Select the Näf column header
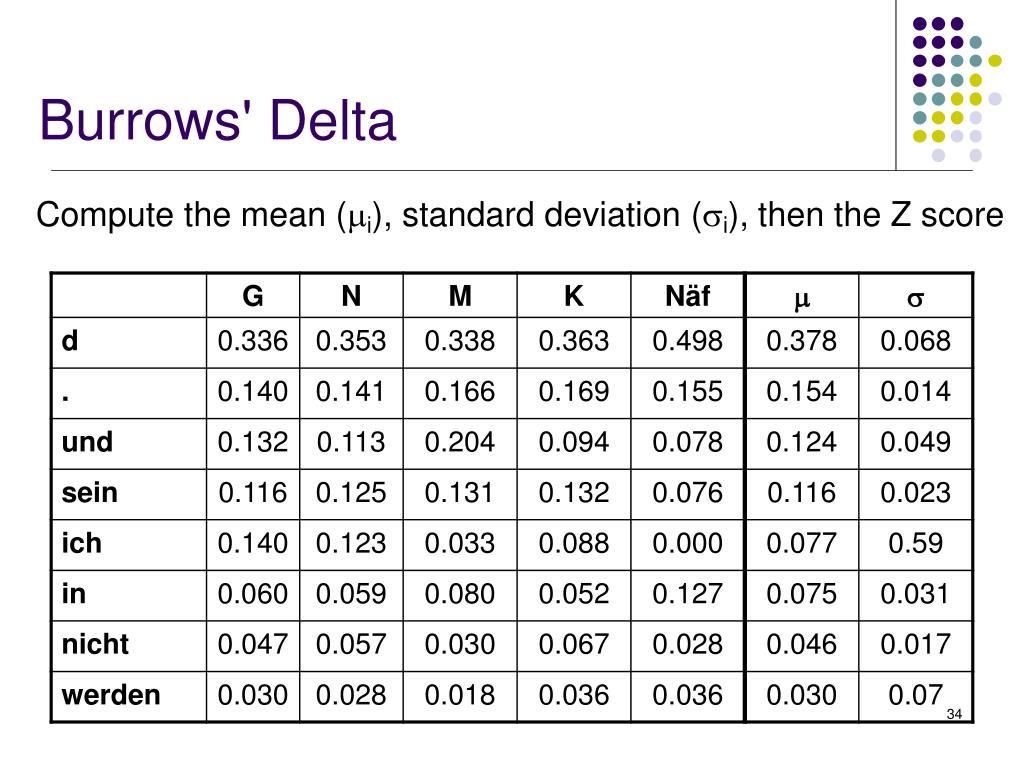 coord(688,296)
